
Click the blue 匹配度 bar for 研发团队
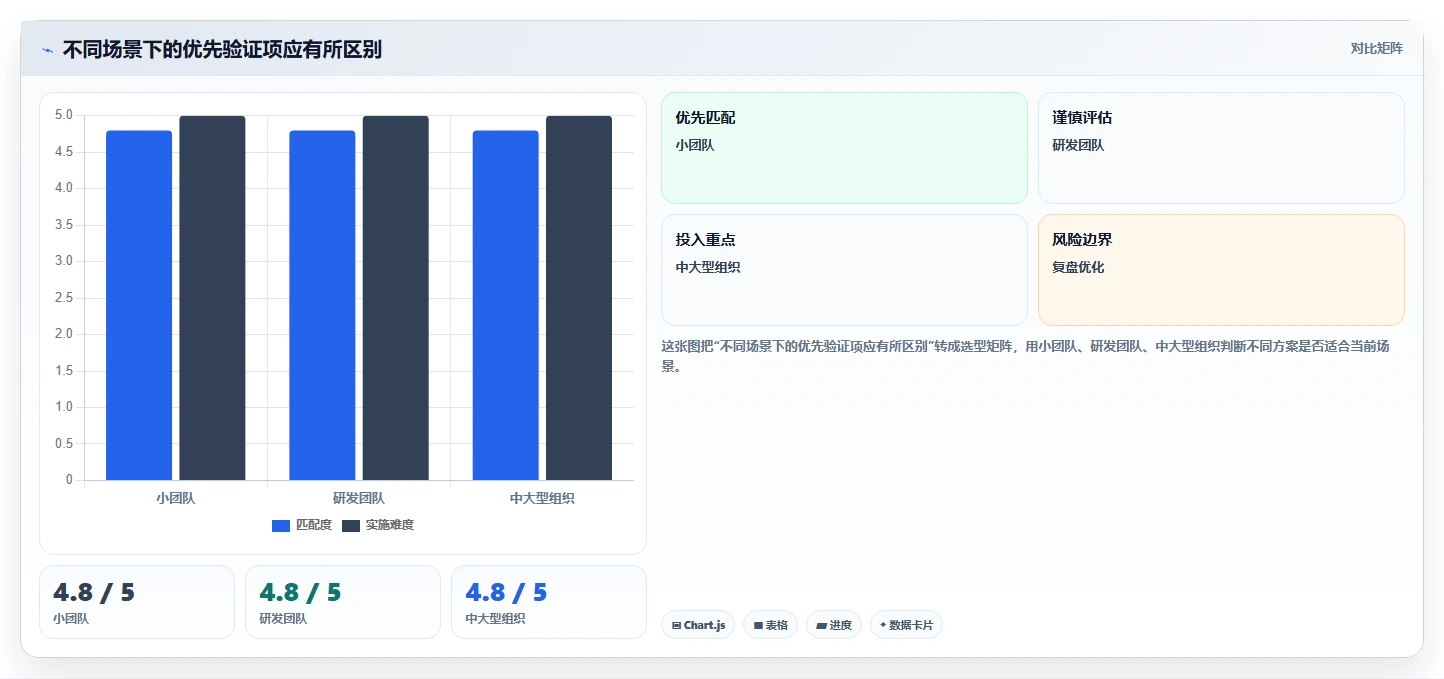point(322,305)
